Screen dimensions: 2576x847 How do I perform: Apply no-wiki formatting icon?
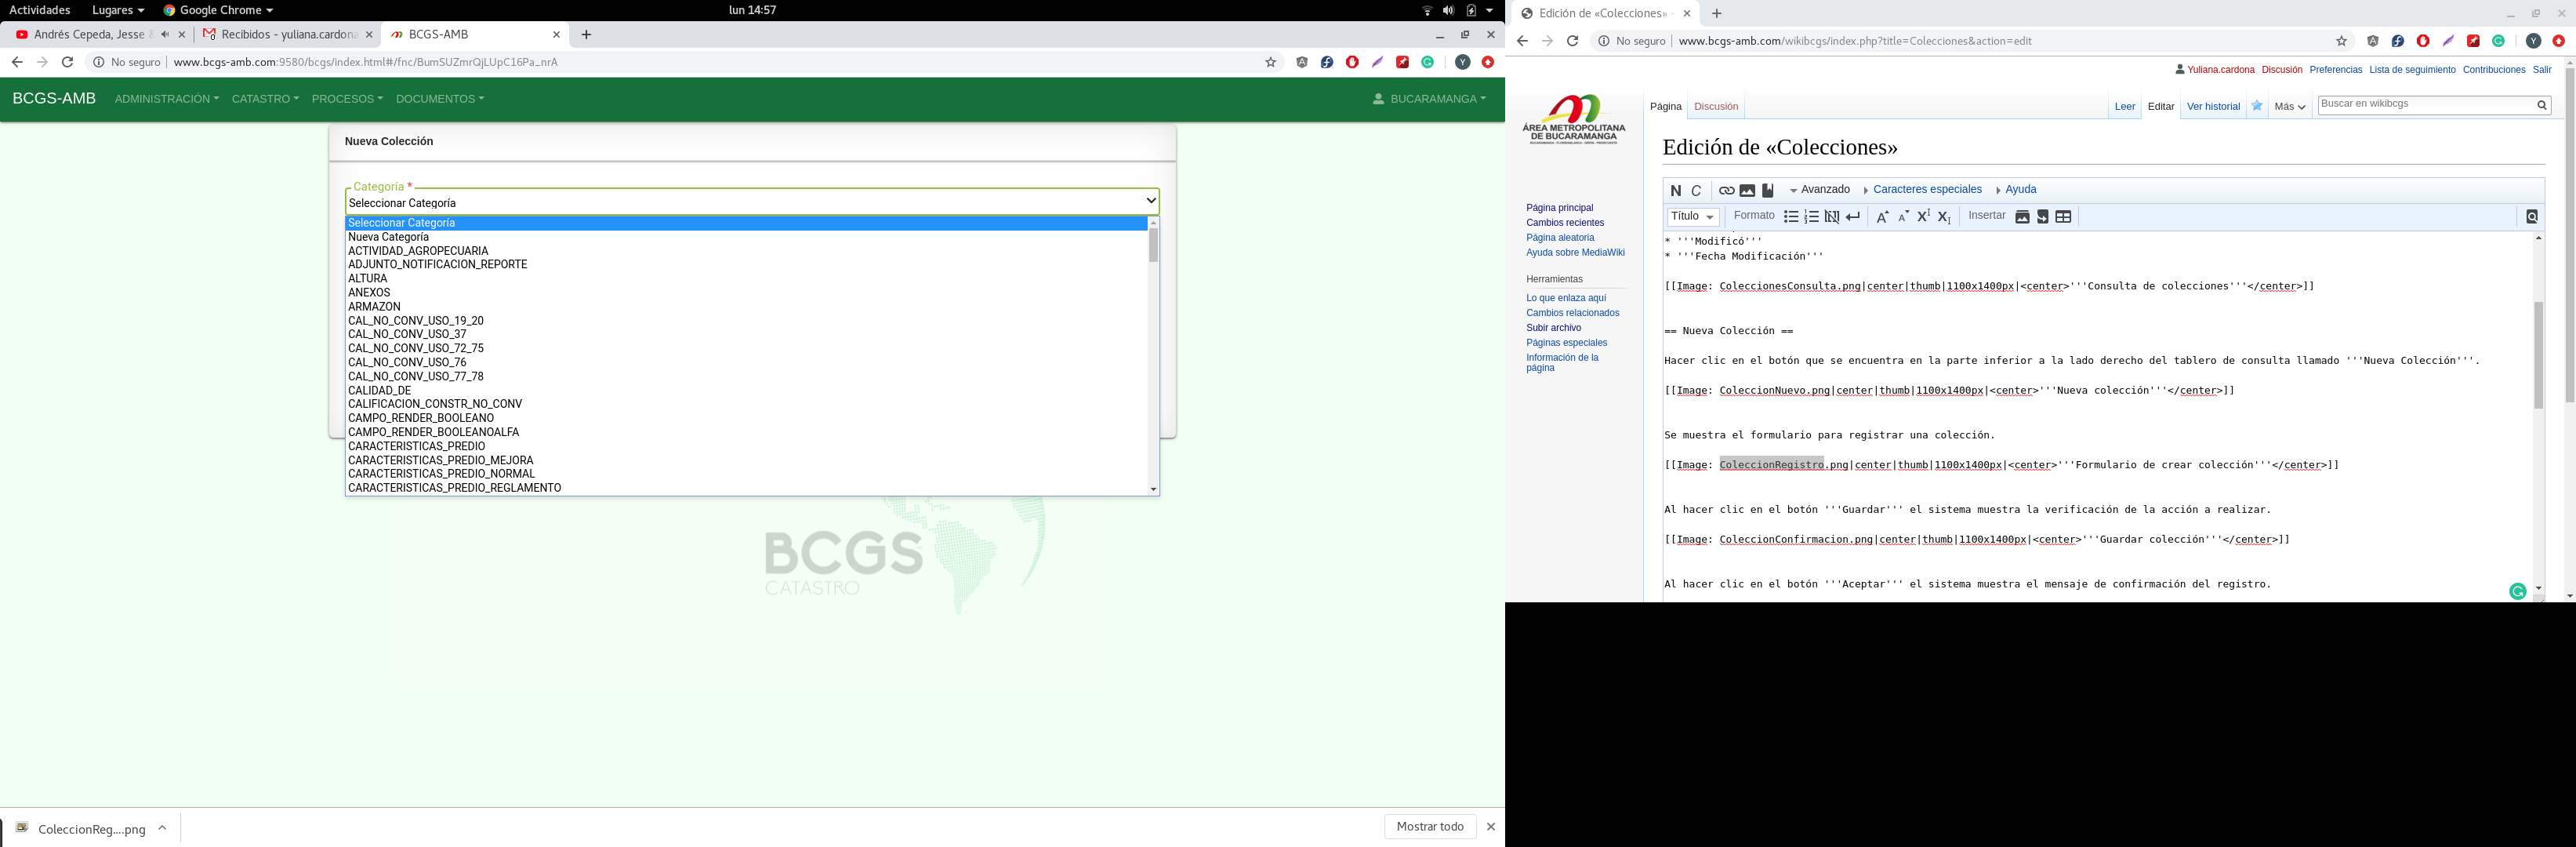(1832, 217)
